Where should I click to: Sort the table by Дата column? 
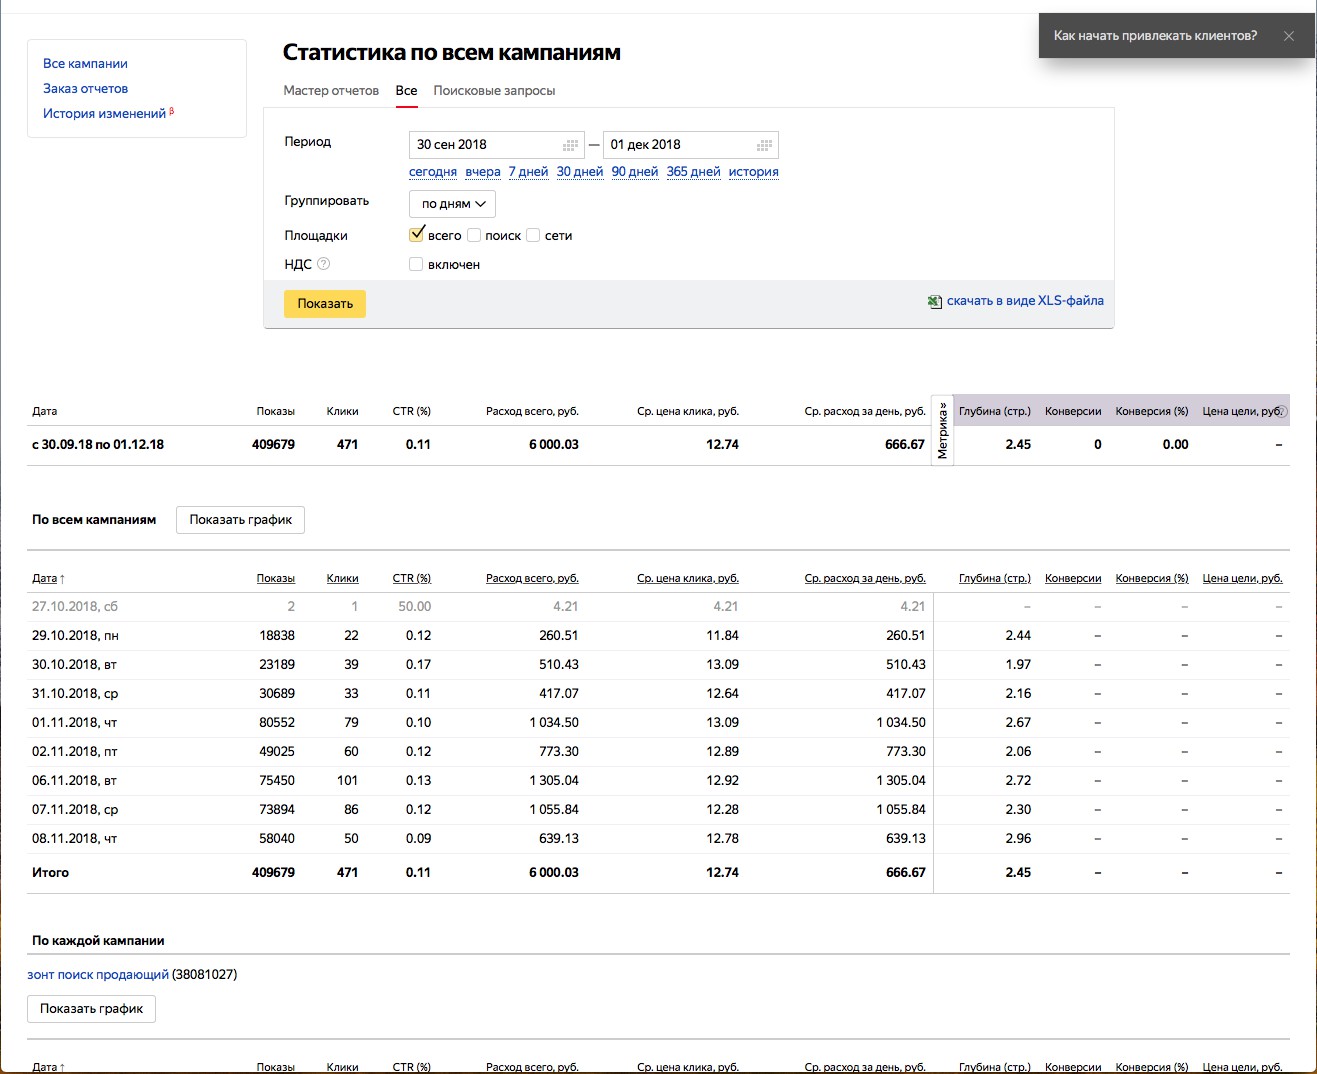click(47, 578)
